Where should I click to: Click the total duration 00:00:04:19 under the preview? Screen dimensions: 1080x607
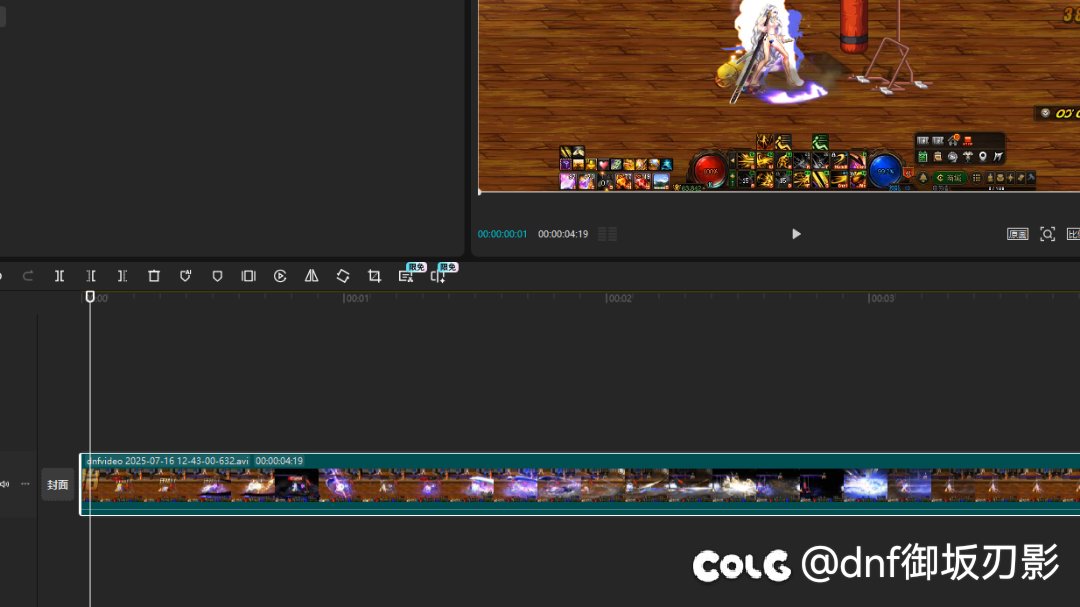click(x=563, y=234)
